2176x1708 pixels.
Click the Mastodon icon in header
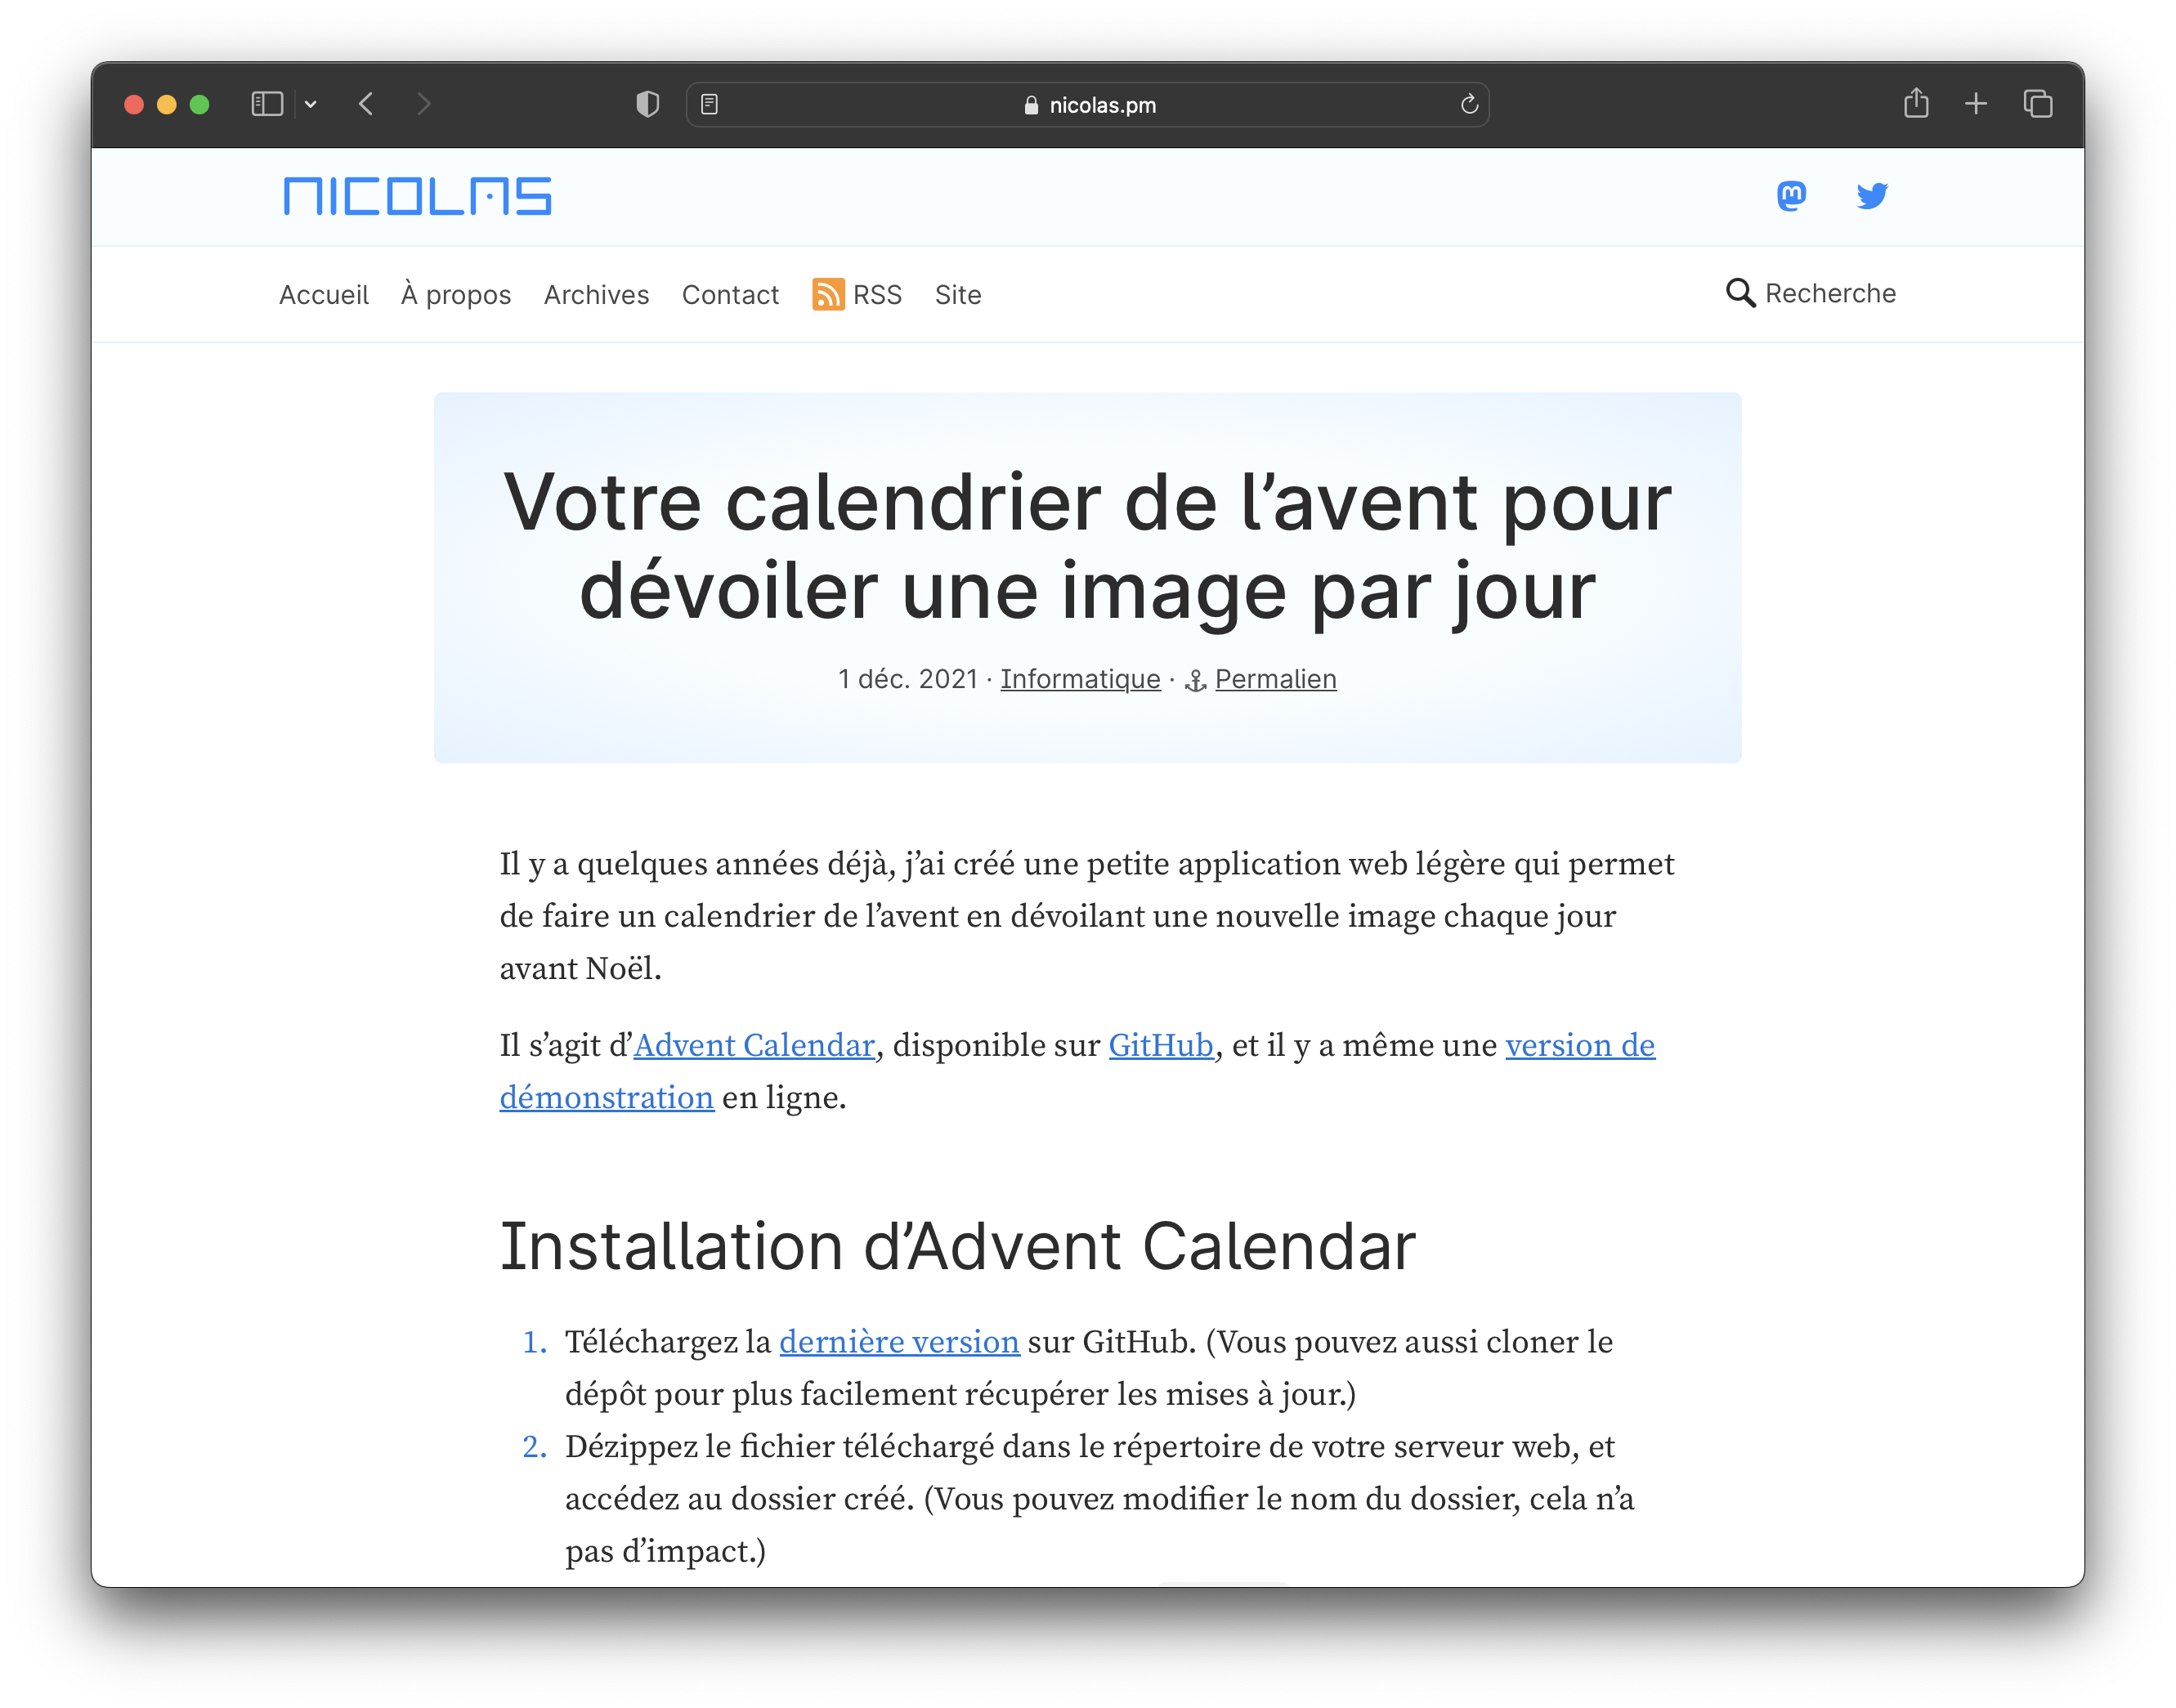1791,194
